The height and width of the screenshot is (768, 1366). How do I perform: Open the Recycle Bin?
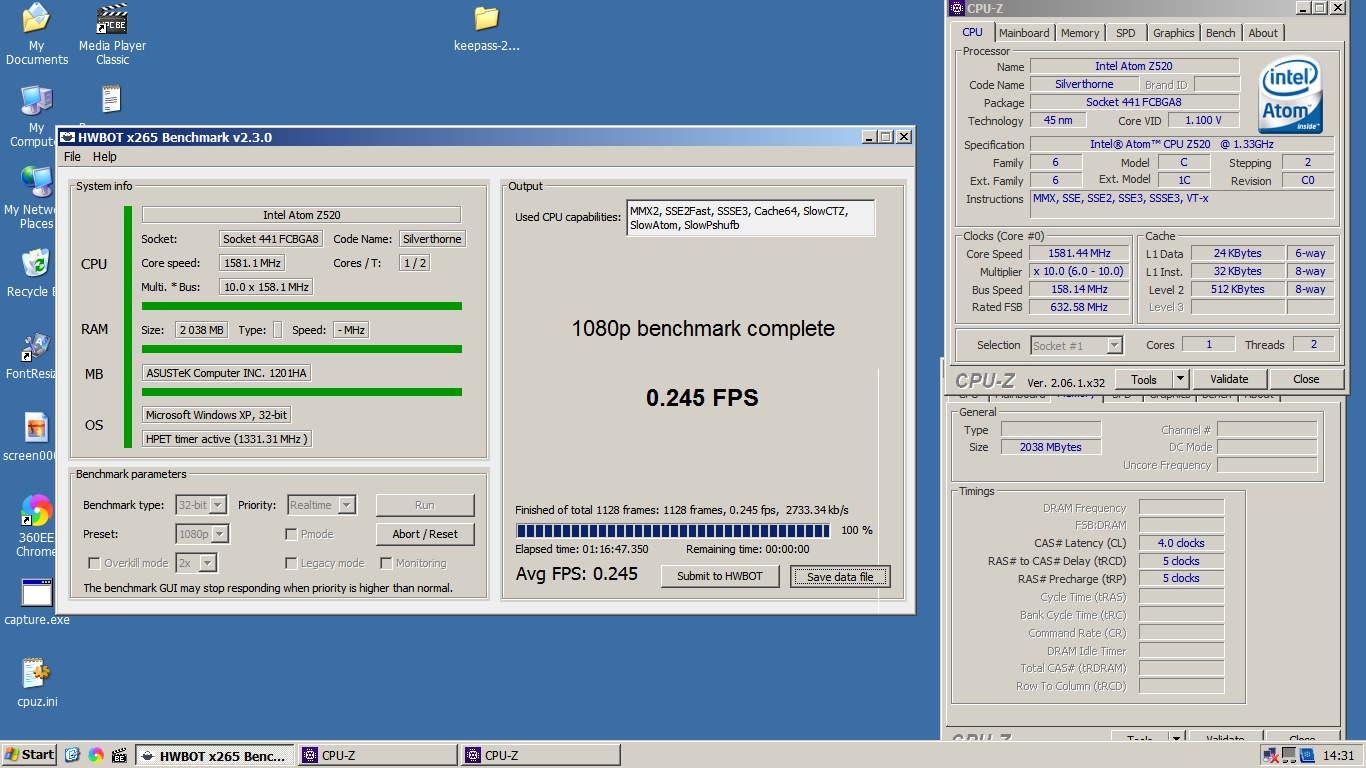point(36,273)
